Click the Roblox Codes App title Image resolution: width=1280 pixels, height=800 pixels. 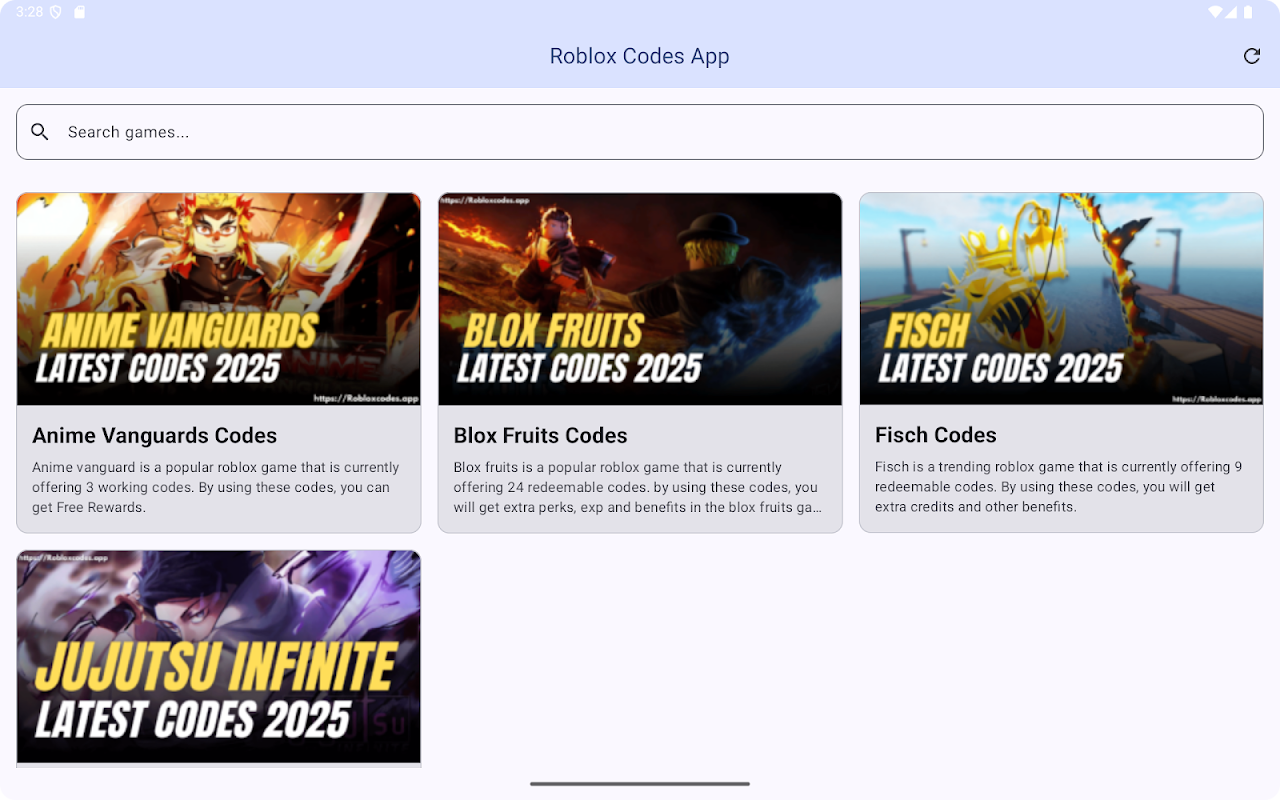tap(640, 56)
